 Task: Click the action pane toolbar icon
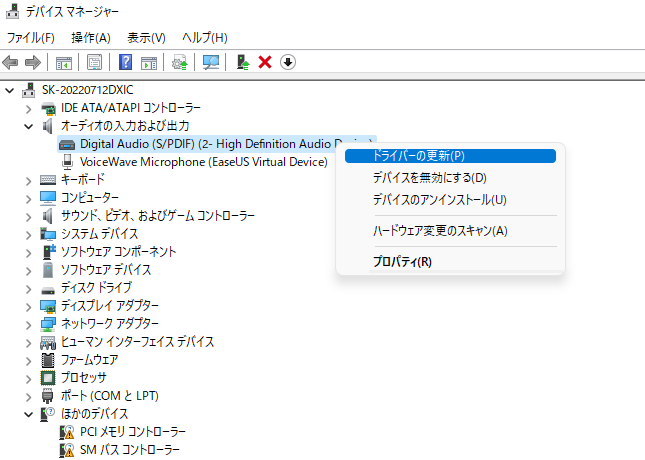[x=149, y=63]
